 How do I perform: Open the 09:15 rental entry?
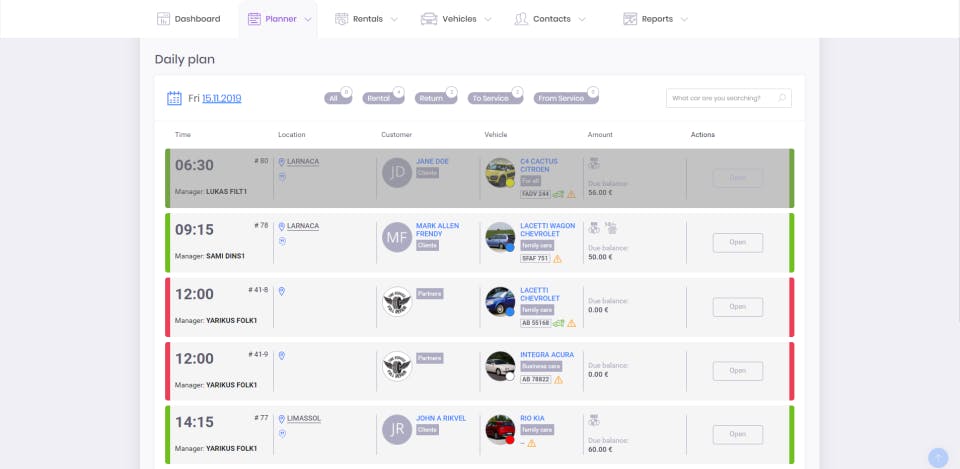click(x=738, y=242)
